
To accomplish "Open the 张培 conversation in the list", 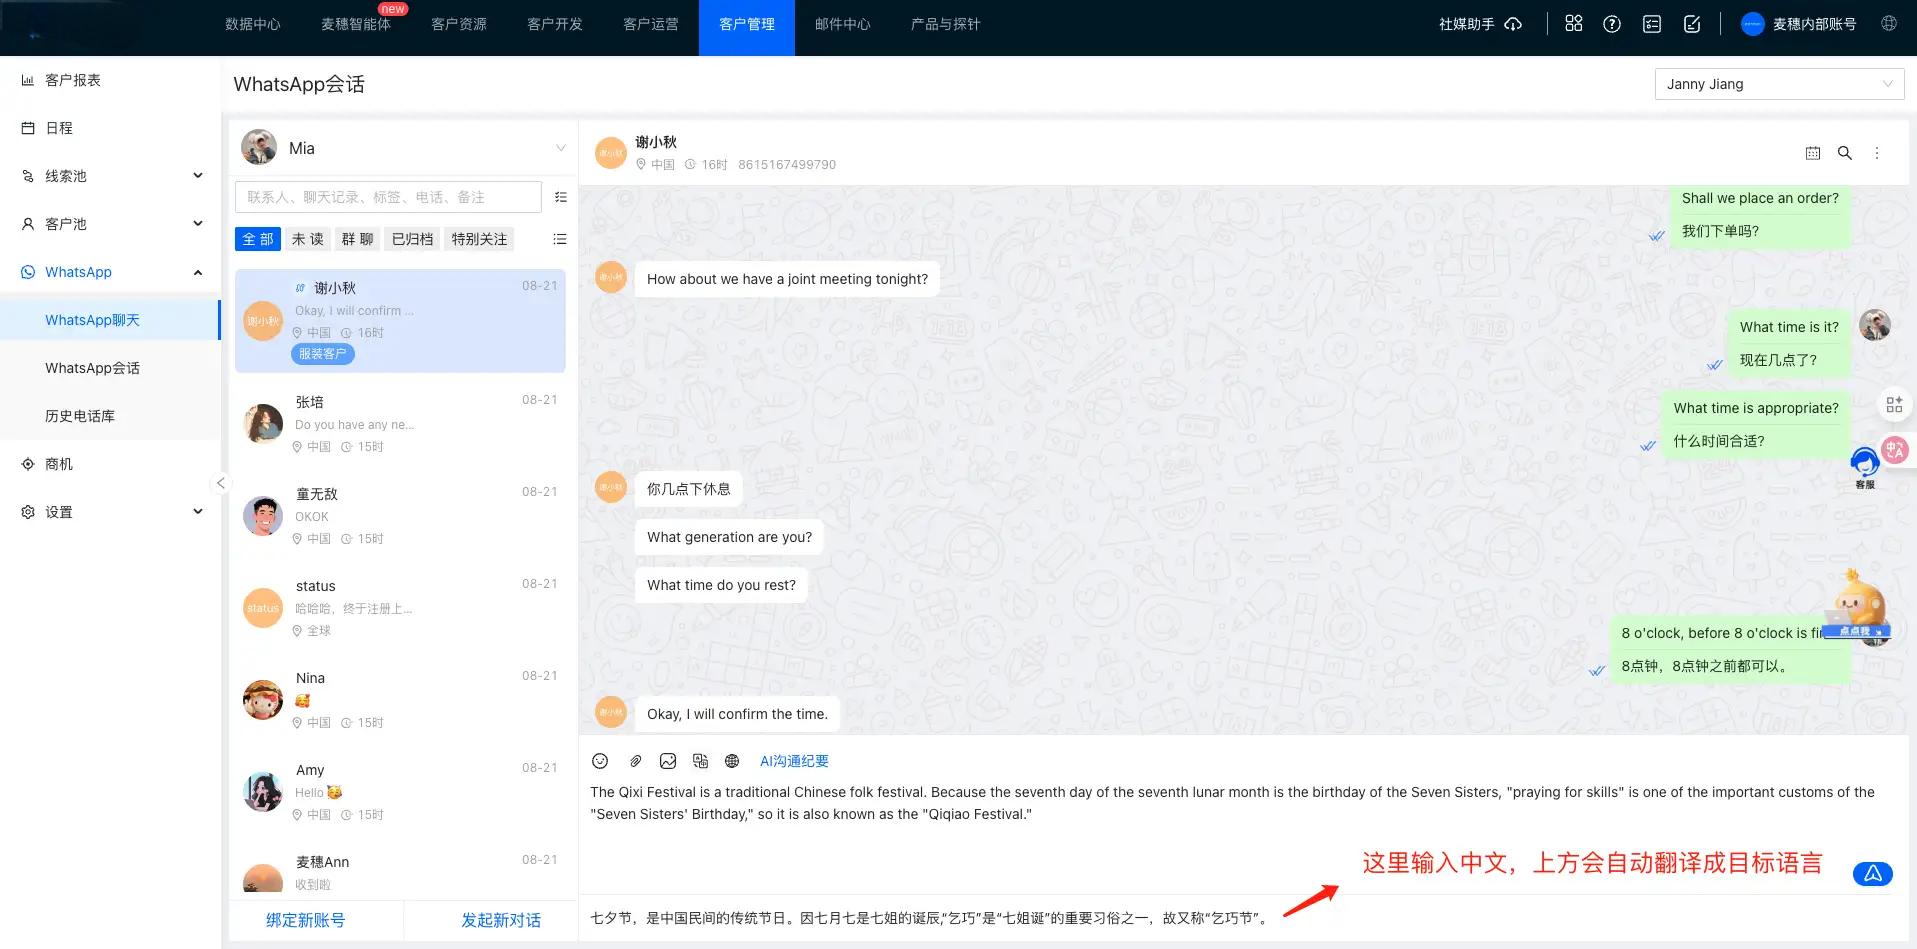I will 400,424.
